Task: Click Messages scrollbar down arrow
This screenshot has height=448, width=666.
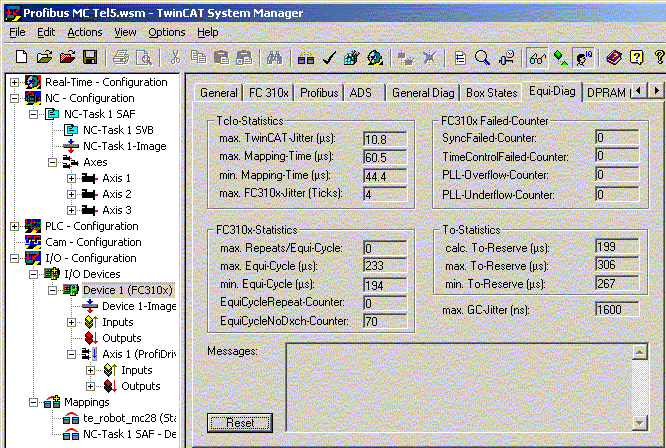Action: [x=640, y=422]
